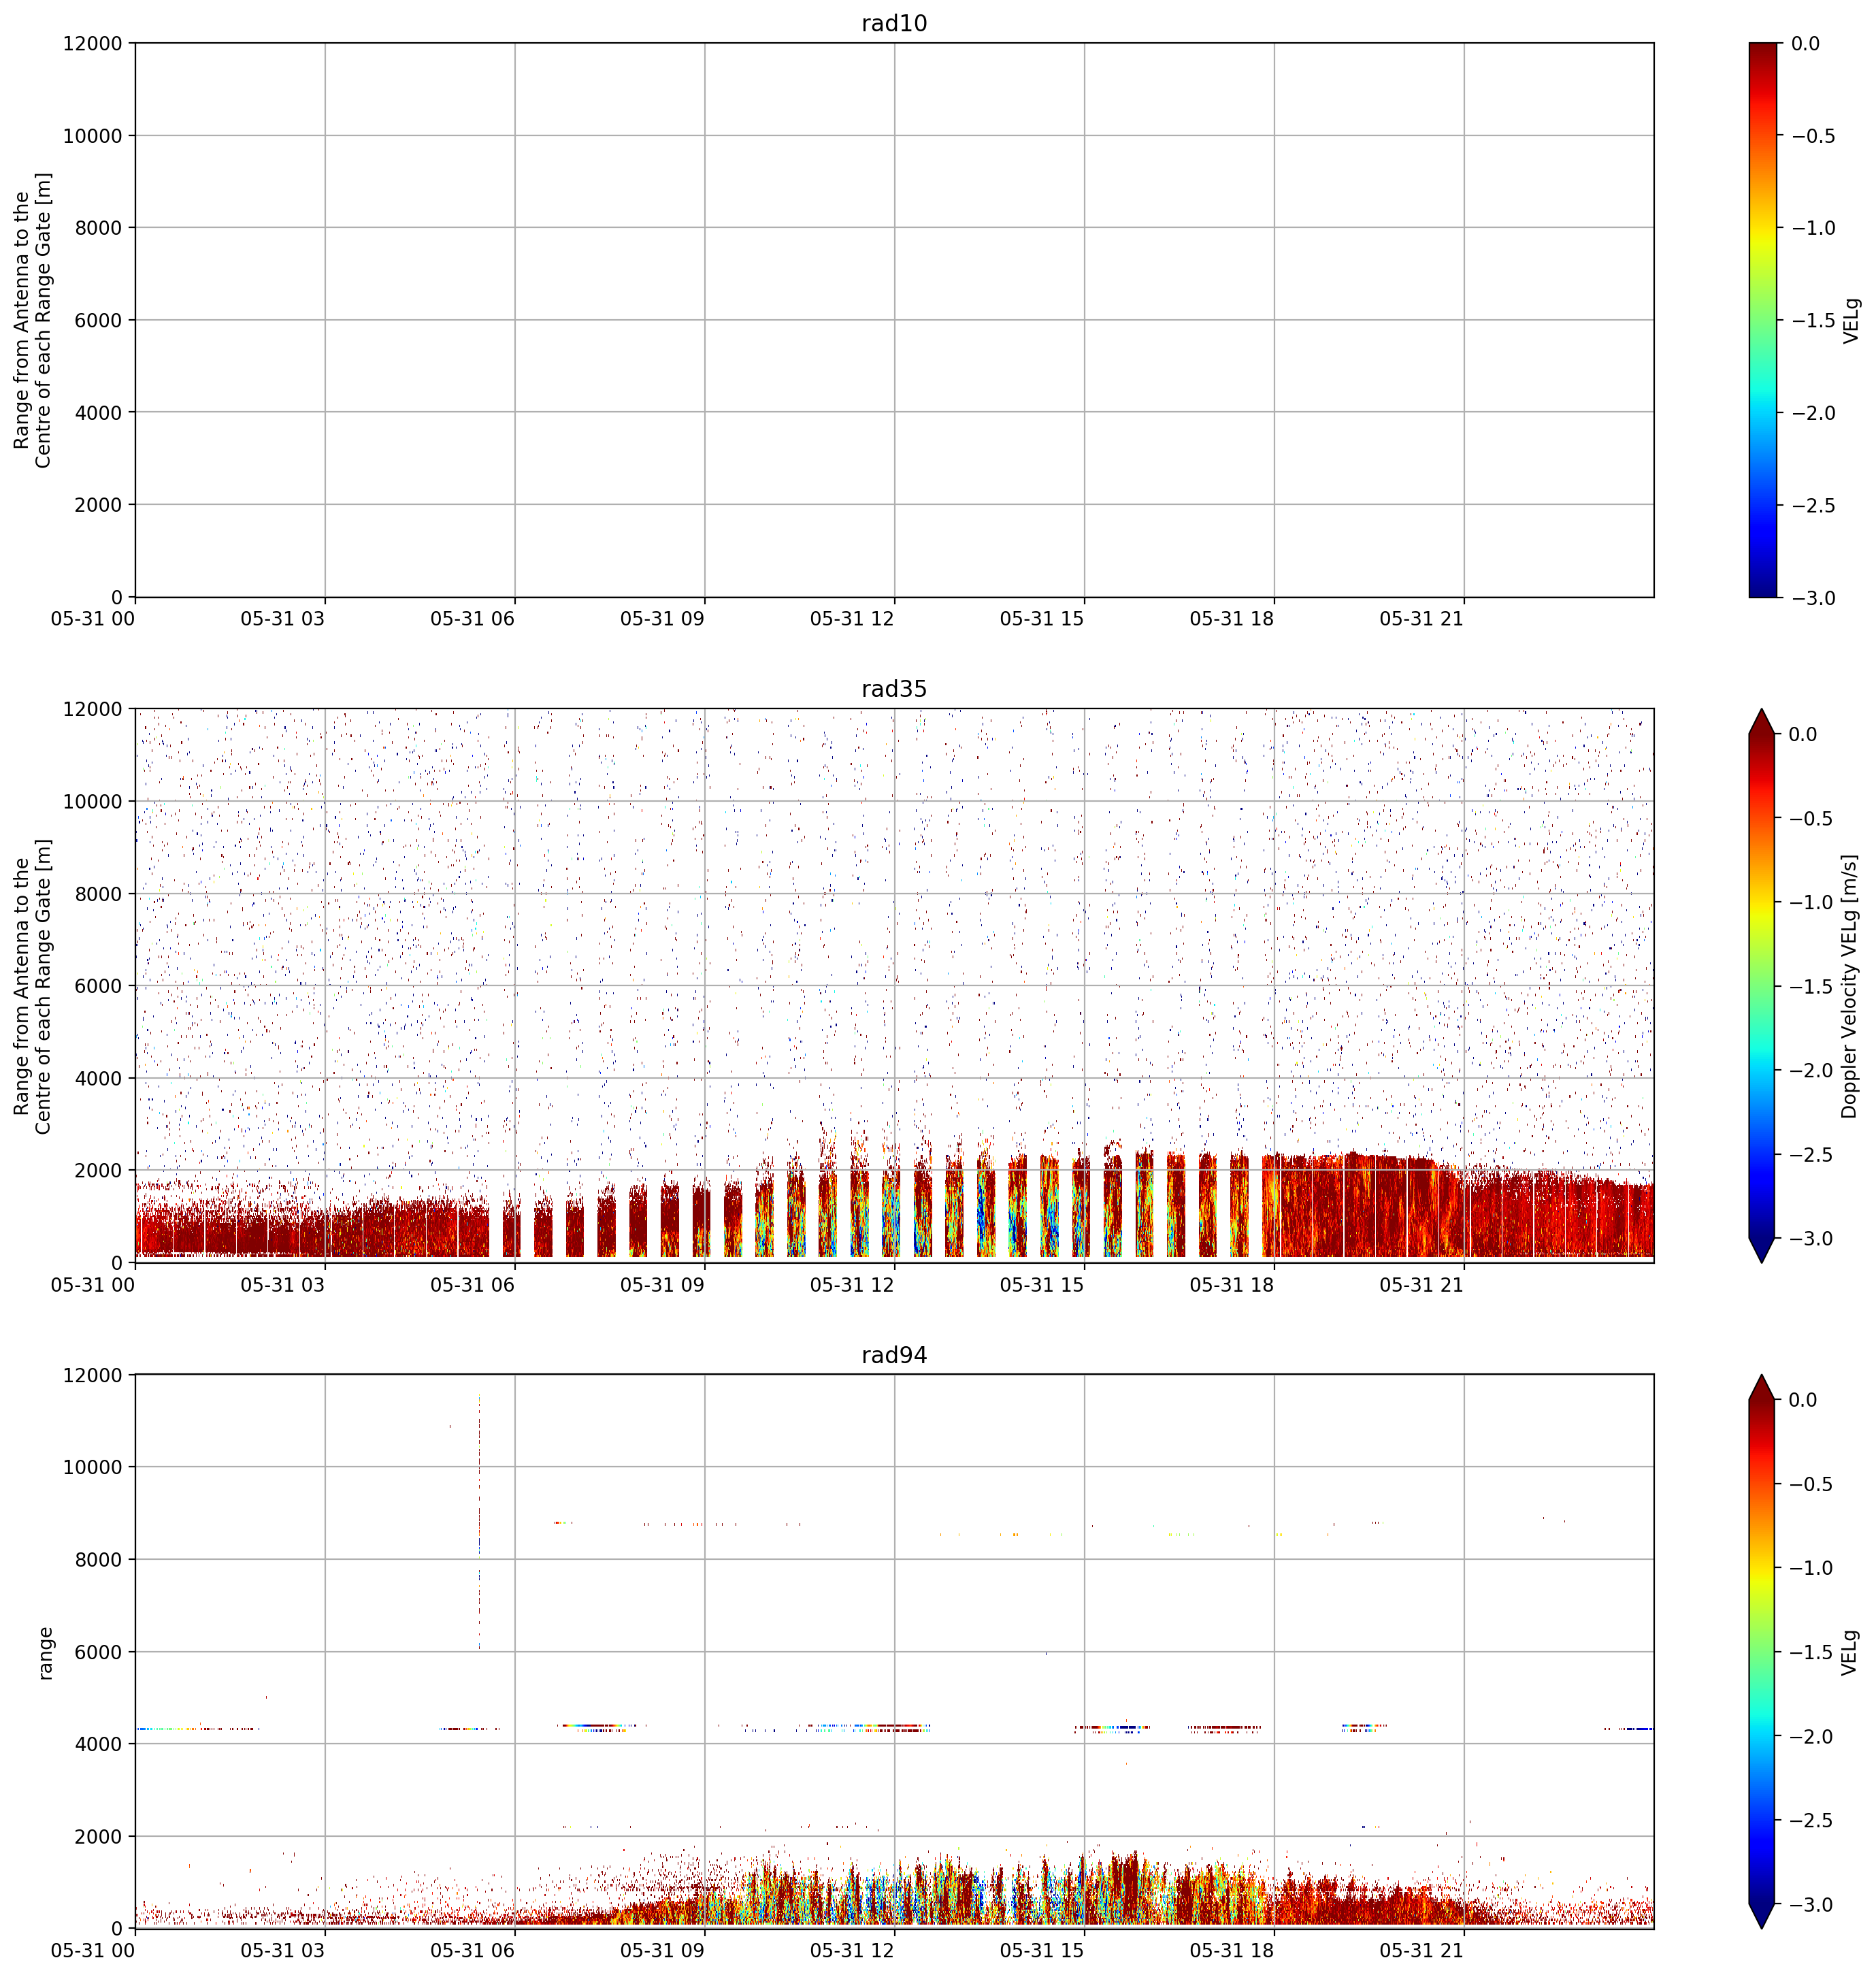This screenshot has height=1975, width=1876.
Task: Click the '05-31 12' tick under rad10
Action: click(852, 619)
